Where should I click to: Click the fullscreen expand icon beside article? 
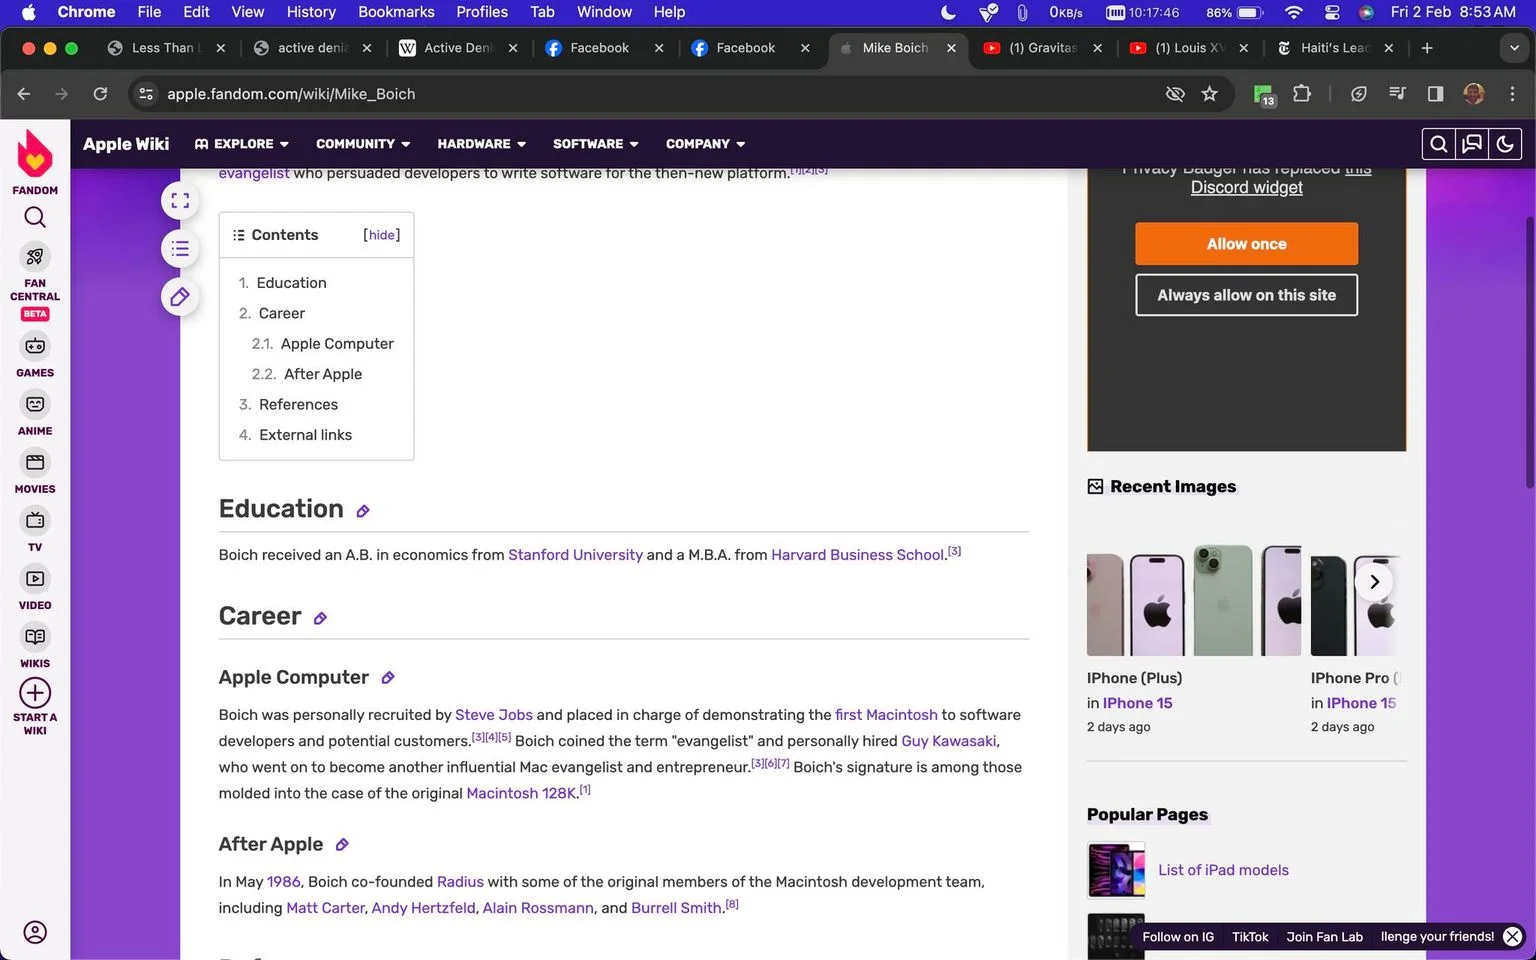180,200
